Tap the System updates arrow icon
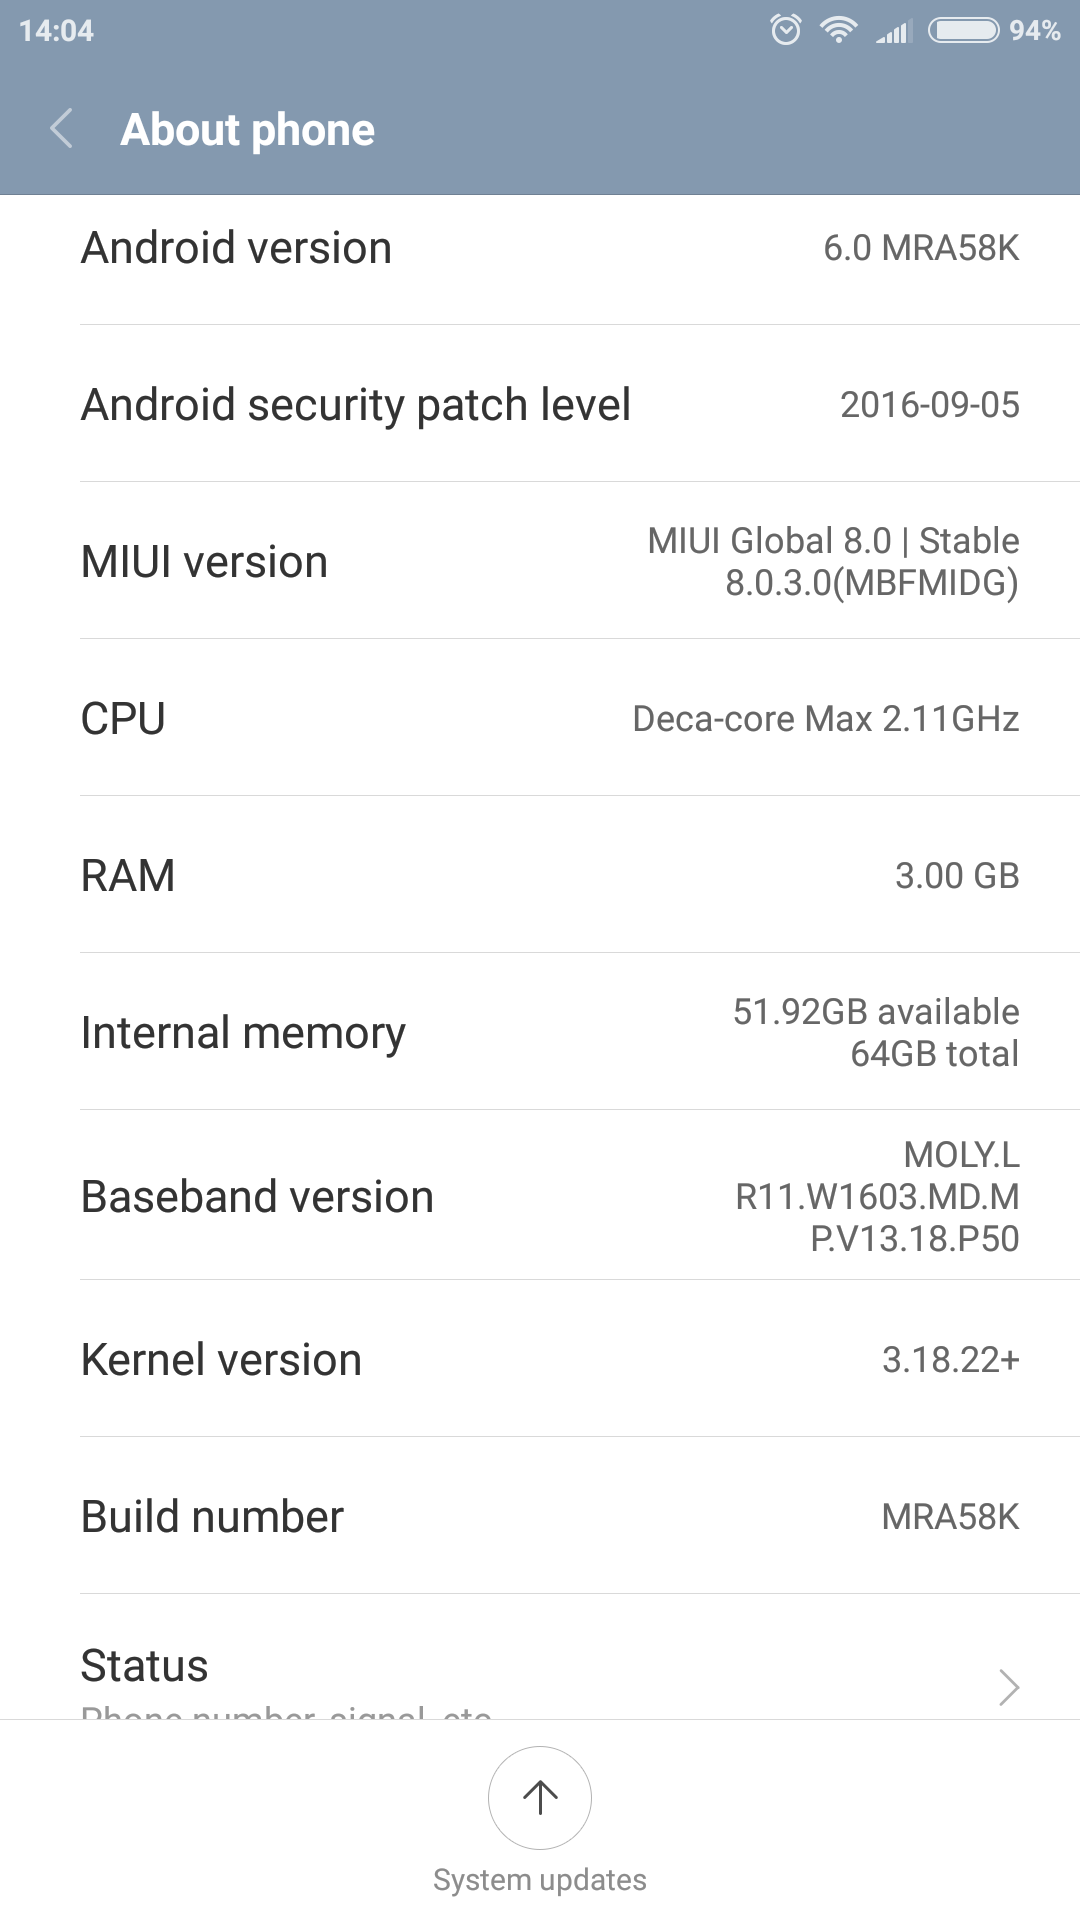Image resolution: width=1080 pixels, height=1920 pixels. point(540,1797)
